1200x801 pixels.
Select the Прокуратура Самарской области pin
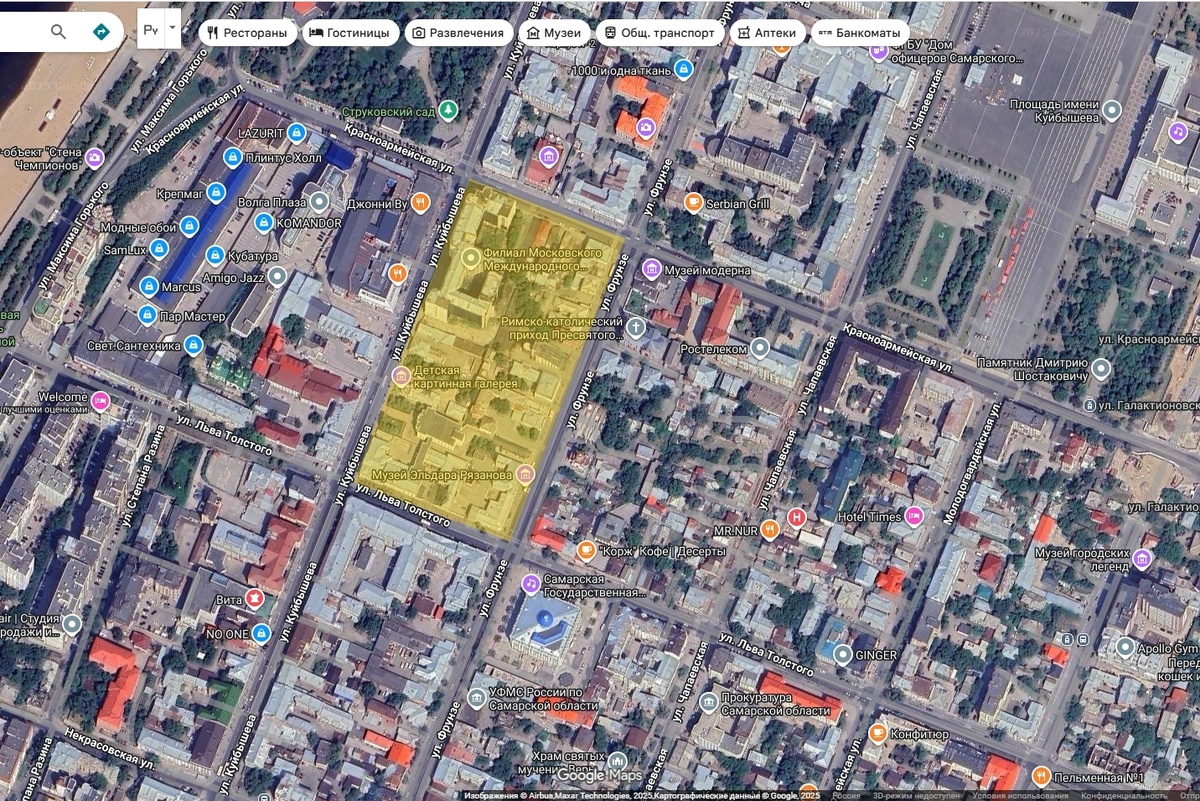(708, 701)
